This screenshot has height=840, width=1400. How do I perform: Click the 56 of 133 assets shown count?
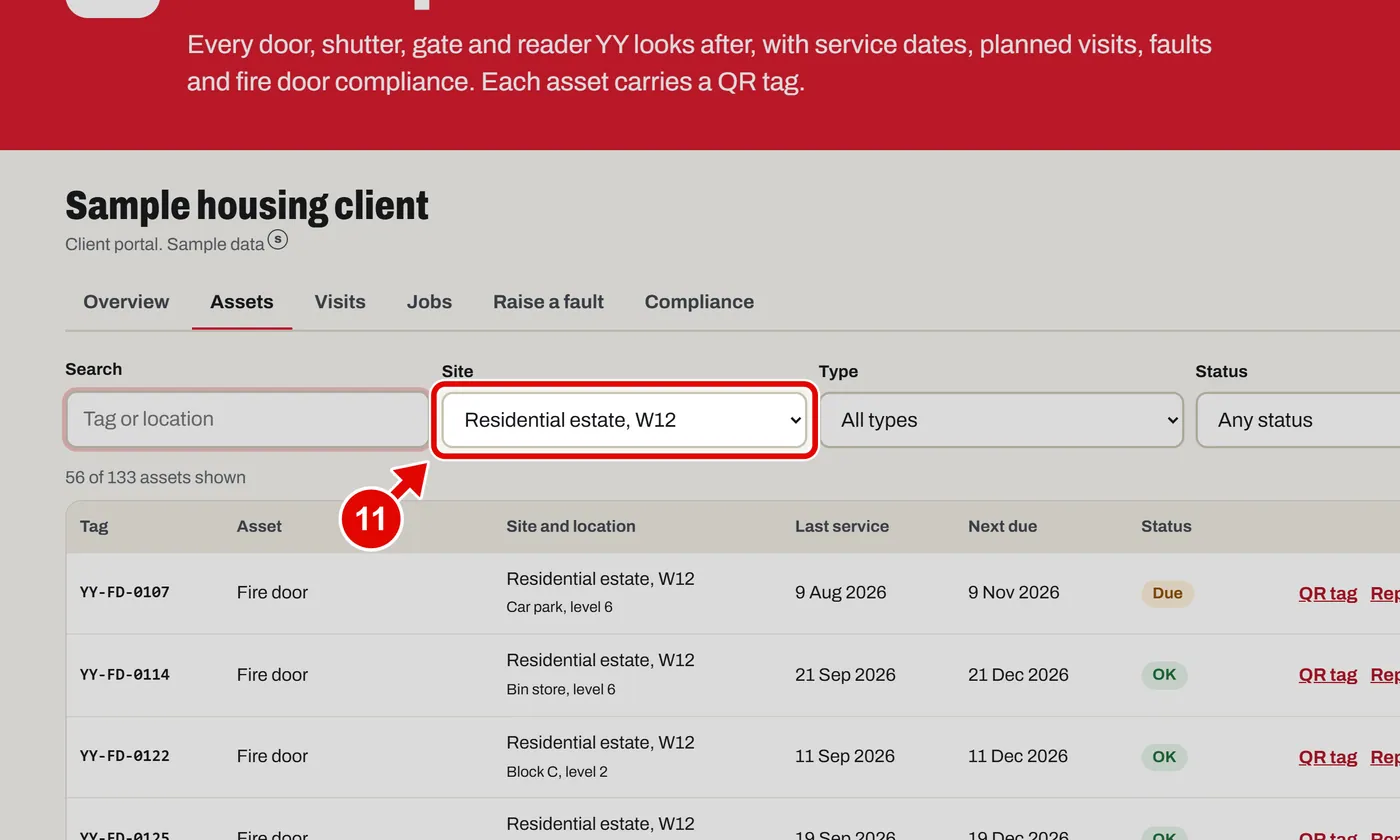155,477
